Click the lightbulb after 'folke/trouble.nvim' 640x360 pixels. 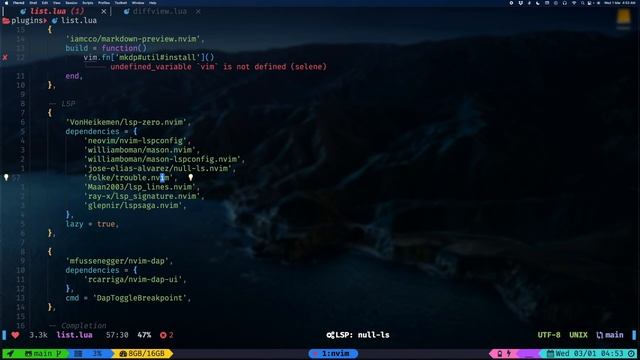point(191,178)
